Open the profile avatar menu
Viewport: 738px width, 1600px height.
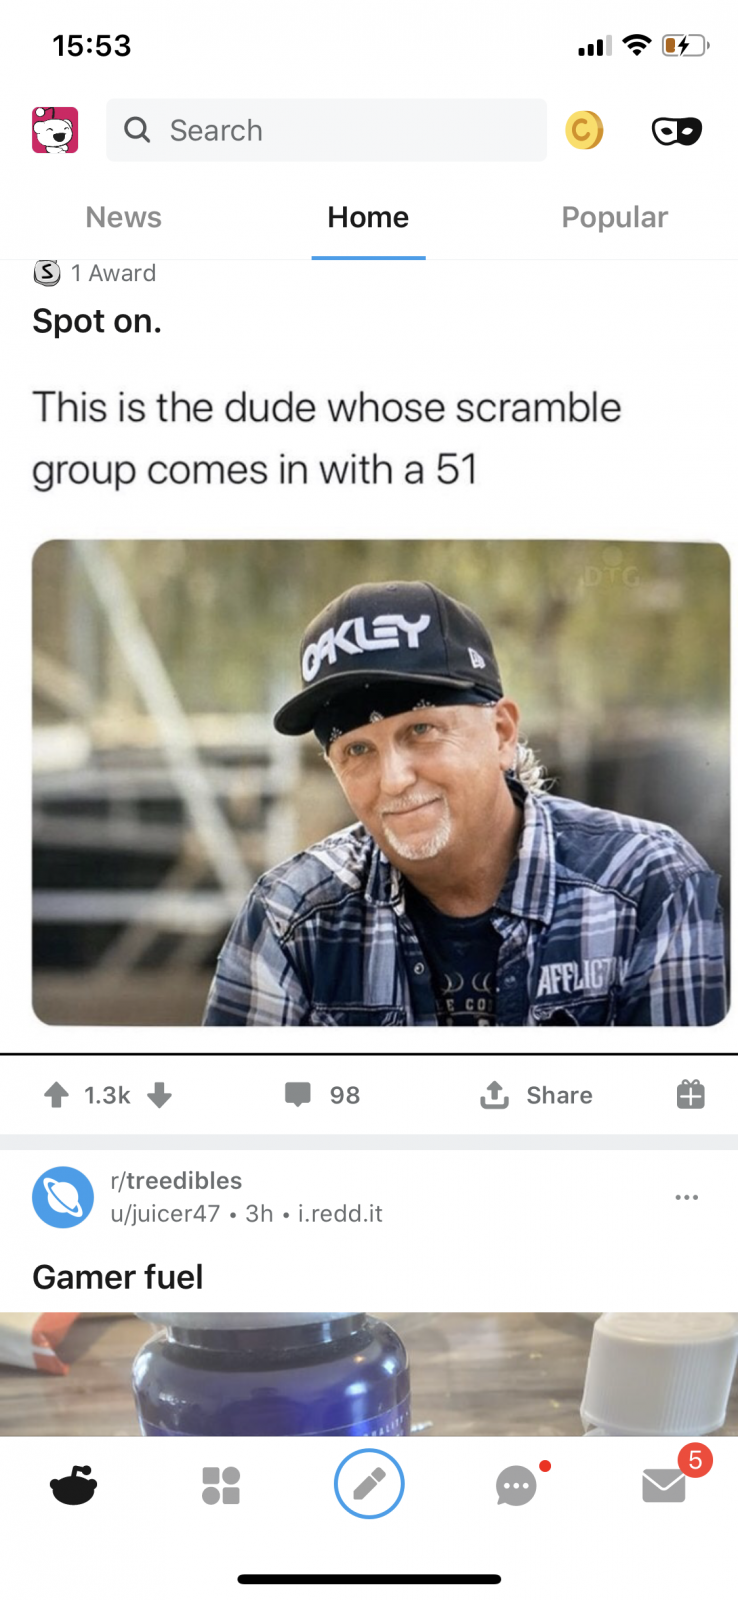tap(55, 130)
